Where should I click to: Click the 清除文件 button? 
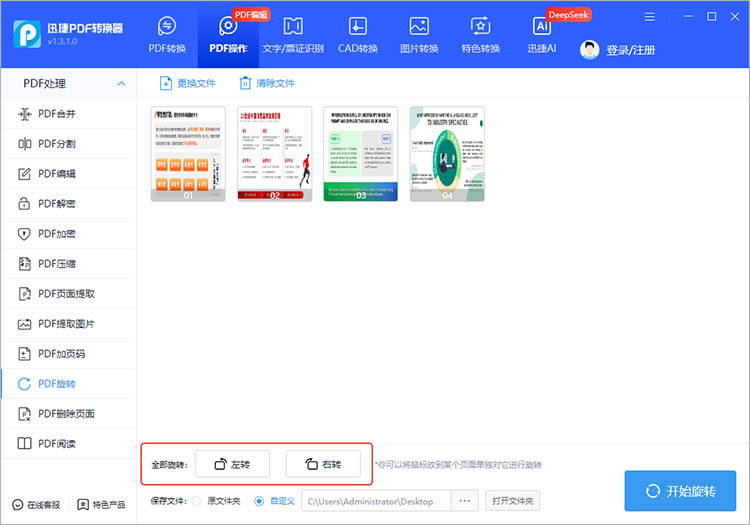click(x=267, y=83)
